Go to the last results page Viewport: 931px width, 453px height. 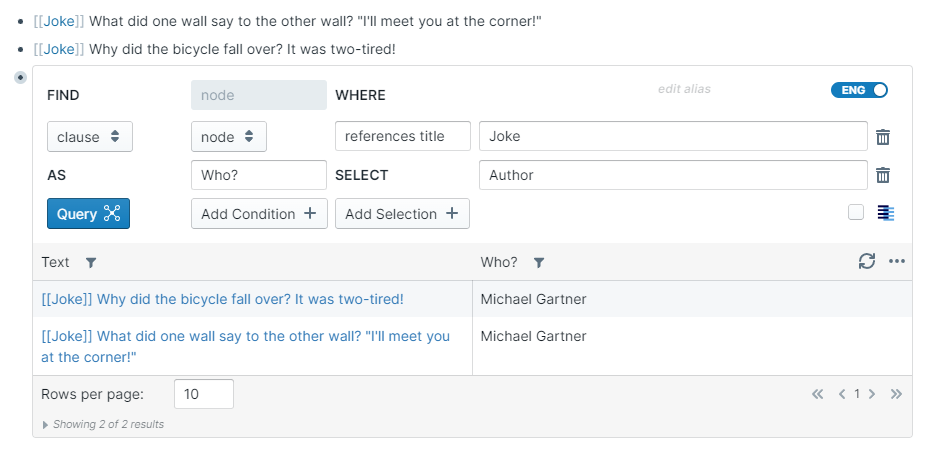click(896, 394)
